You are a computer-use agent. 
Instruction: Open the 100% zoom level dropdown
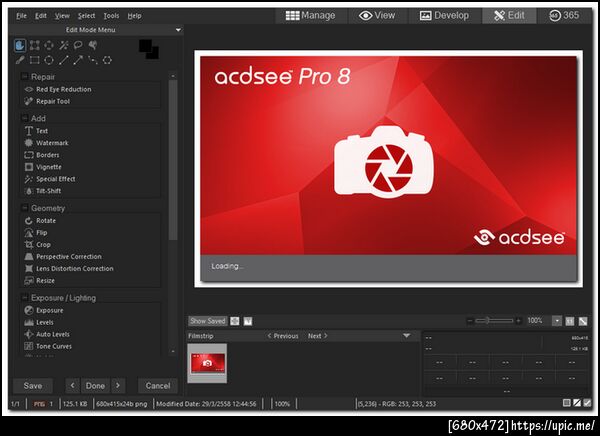tap(557, 321)
